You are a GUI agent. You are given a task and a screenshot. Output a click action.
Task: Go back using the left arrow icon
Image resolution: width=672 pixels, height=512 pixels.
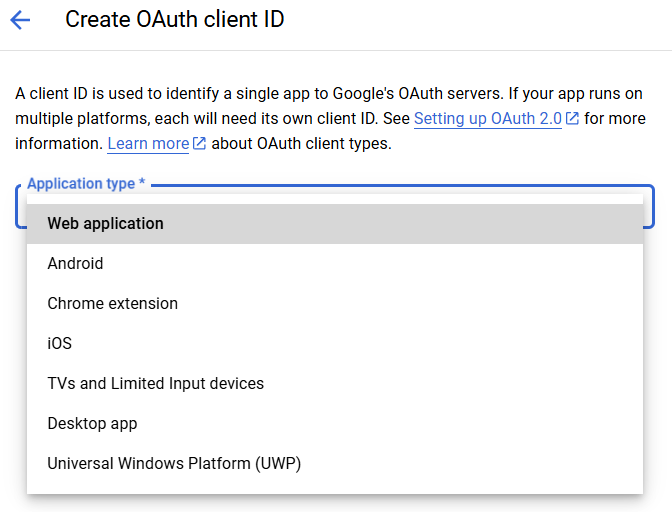pos(20,20)
